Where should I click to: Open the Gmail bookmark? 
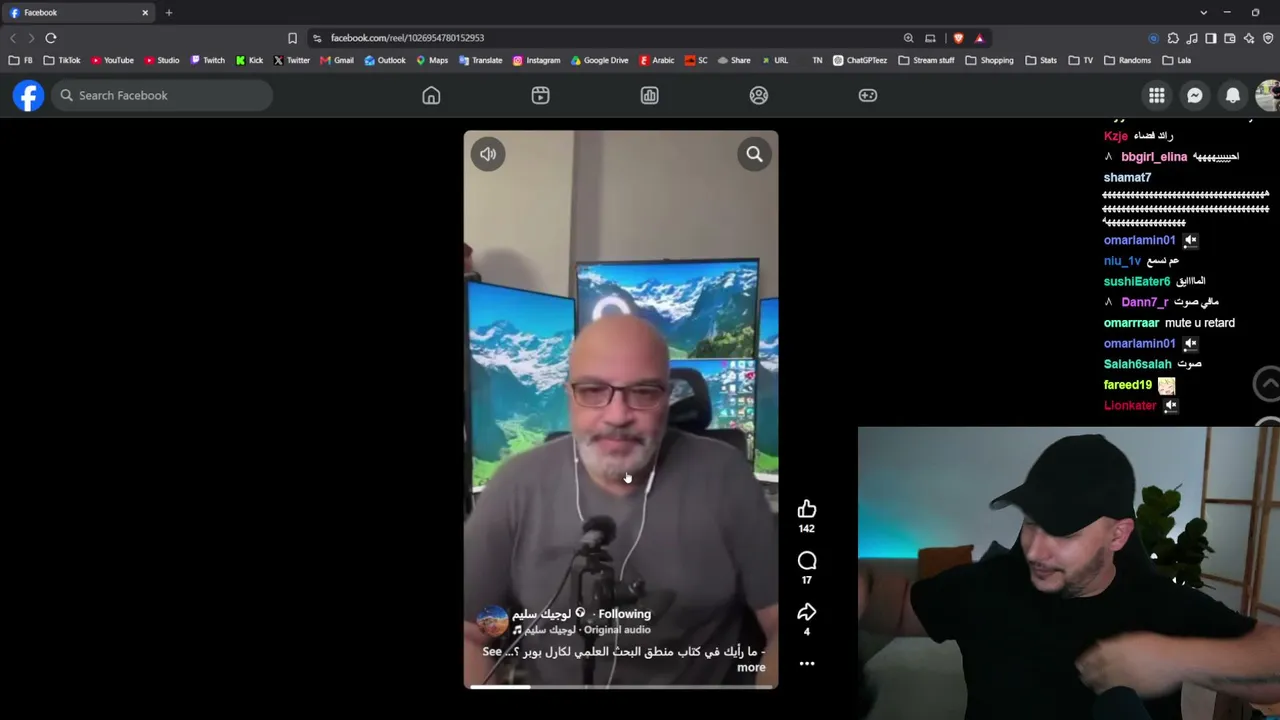coord(337,60)
